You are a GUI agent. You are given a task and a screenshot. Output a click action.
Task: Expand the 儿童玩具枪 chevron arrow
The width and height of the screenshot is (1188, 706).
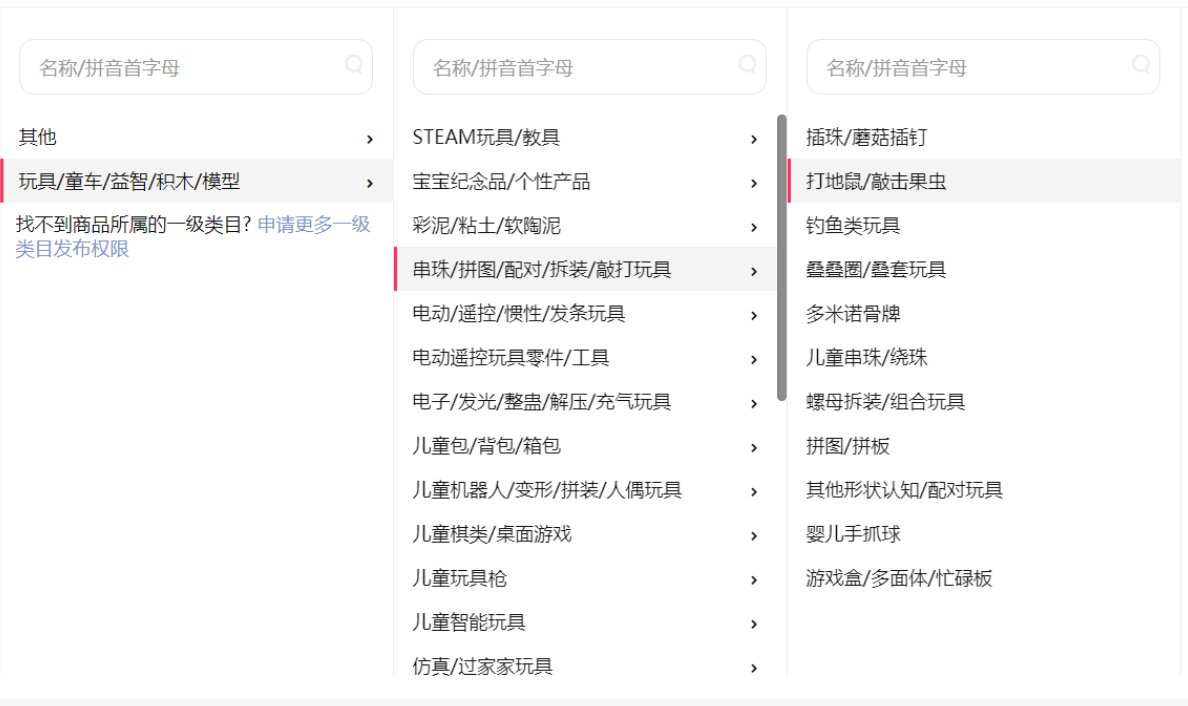[754, 580]
